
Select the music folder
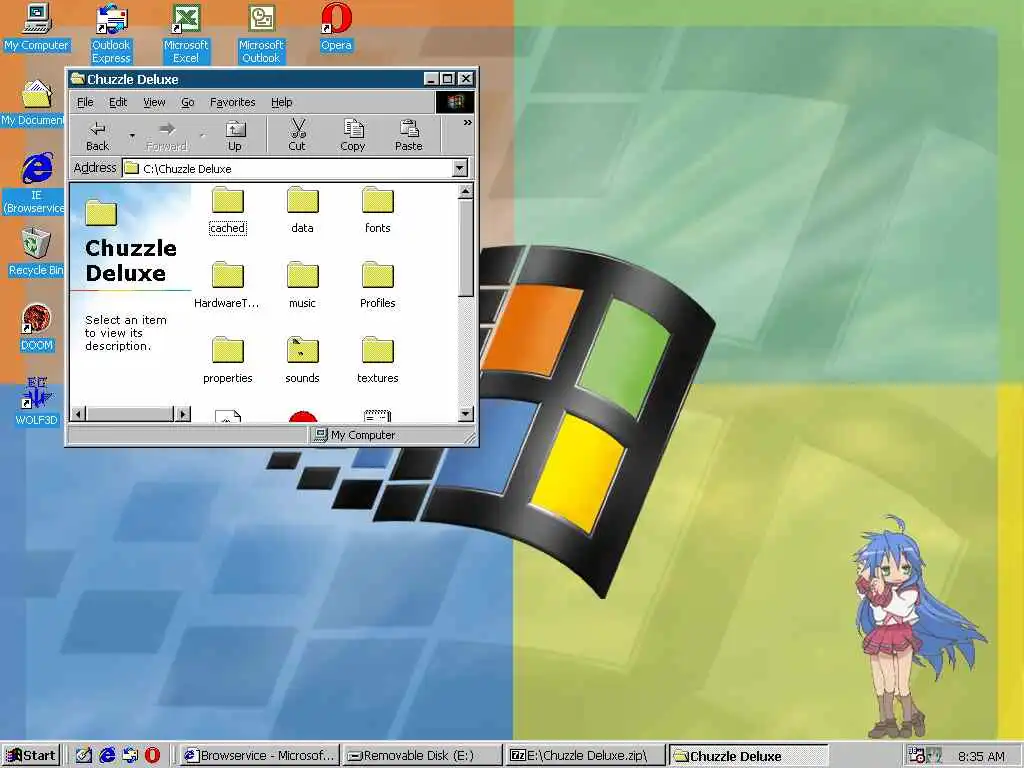(x=302, y=285)
